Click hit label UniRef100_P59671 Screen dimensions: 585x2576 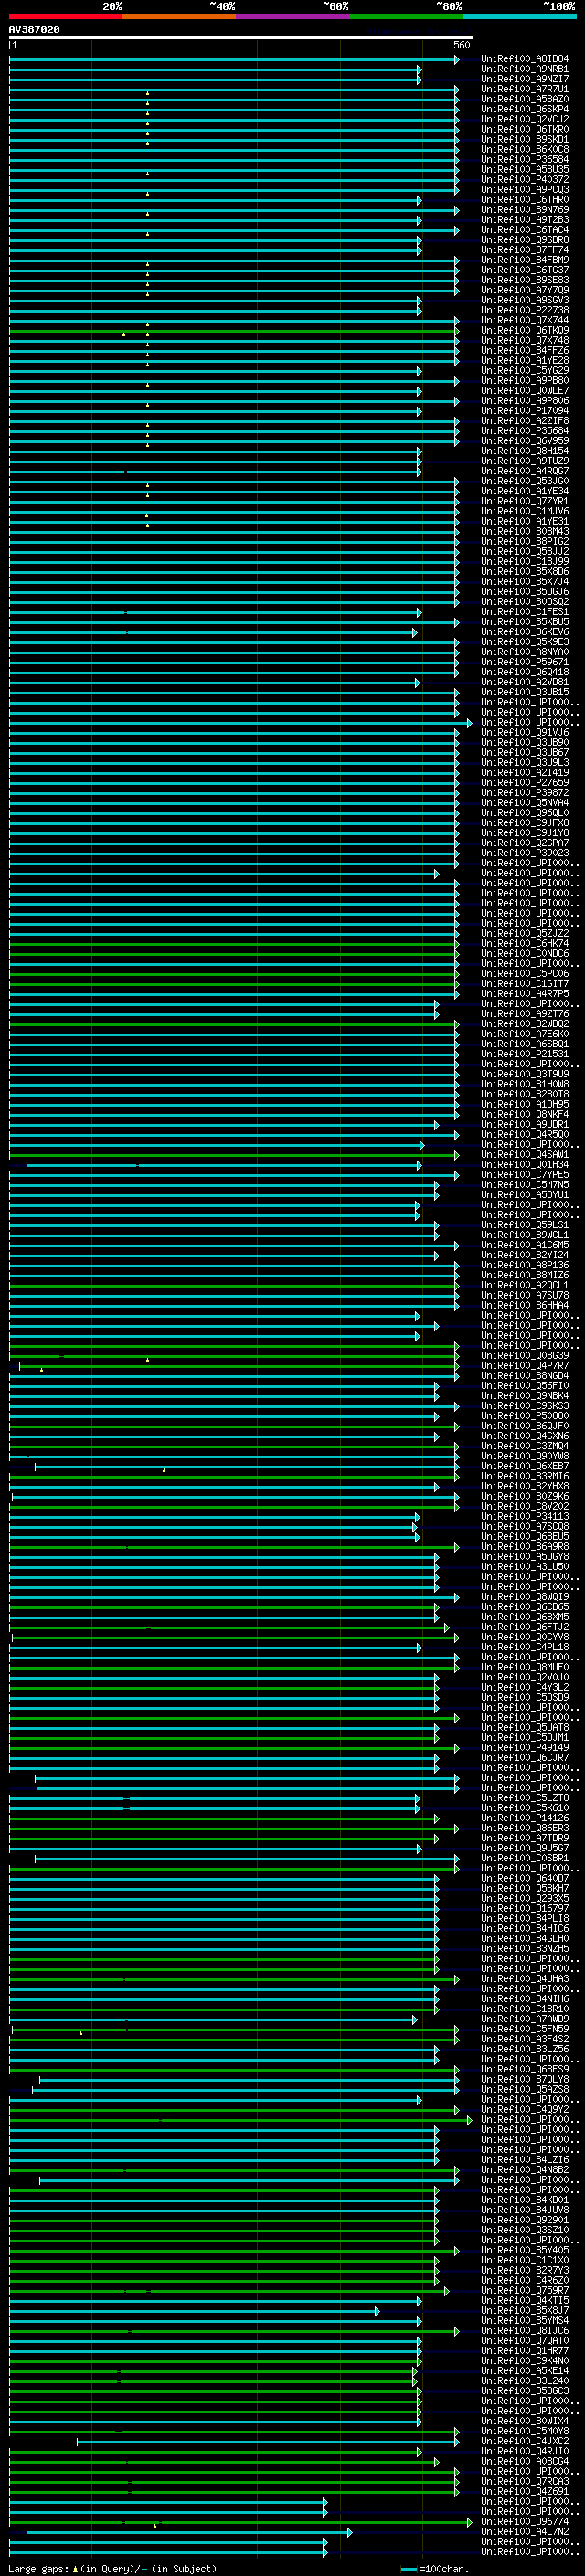tap(525, 662)
